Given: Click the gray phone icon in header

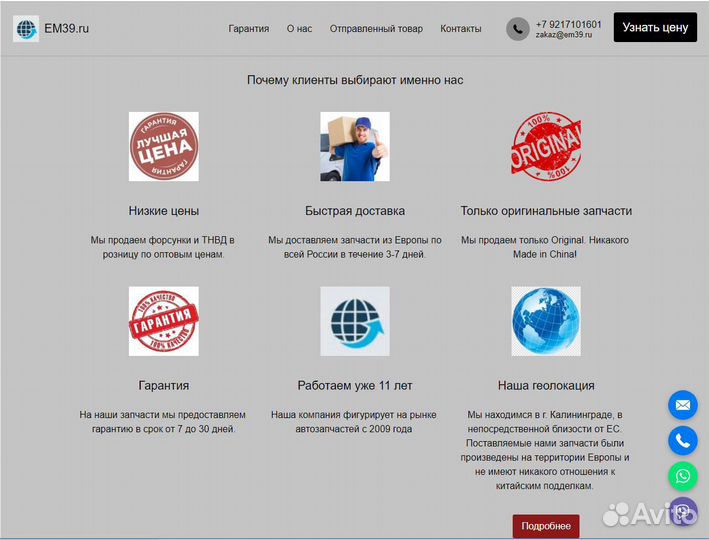Looking at the screenshot, I should click(517, 29).
